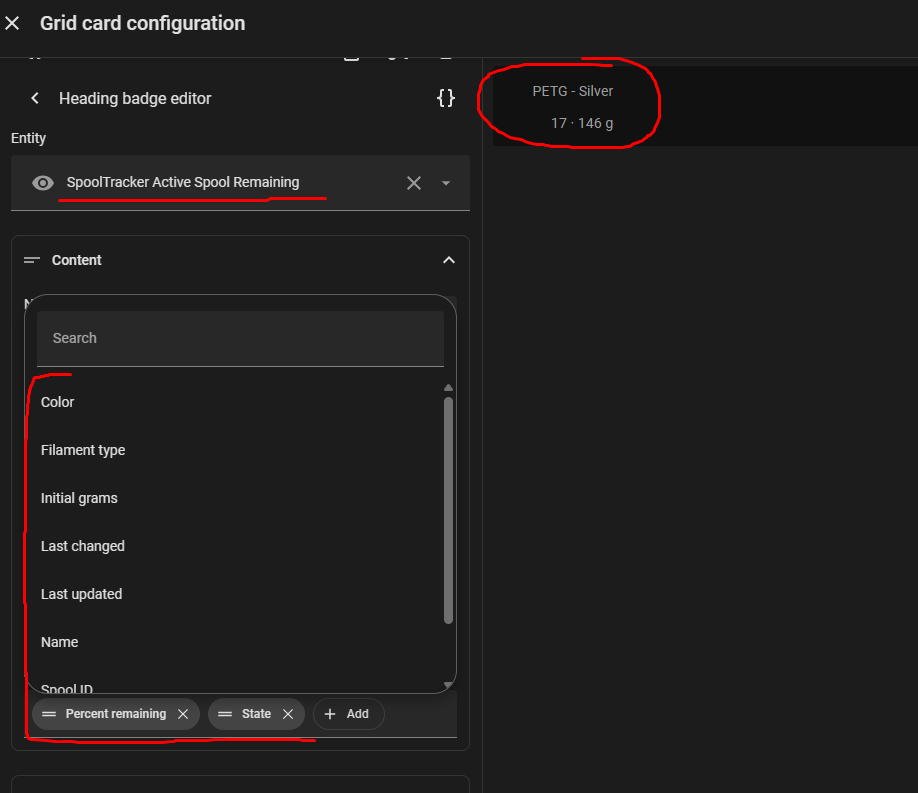This screenshot has width=918, height=793.
Task: Pick Last changed from the list
Action: [83, 546]
